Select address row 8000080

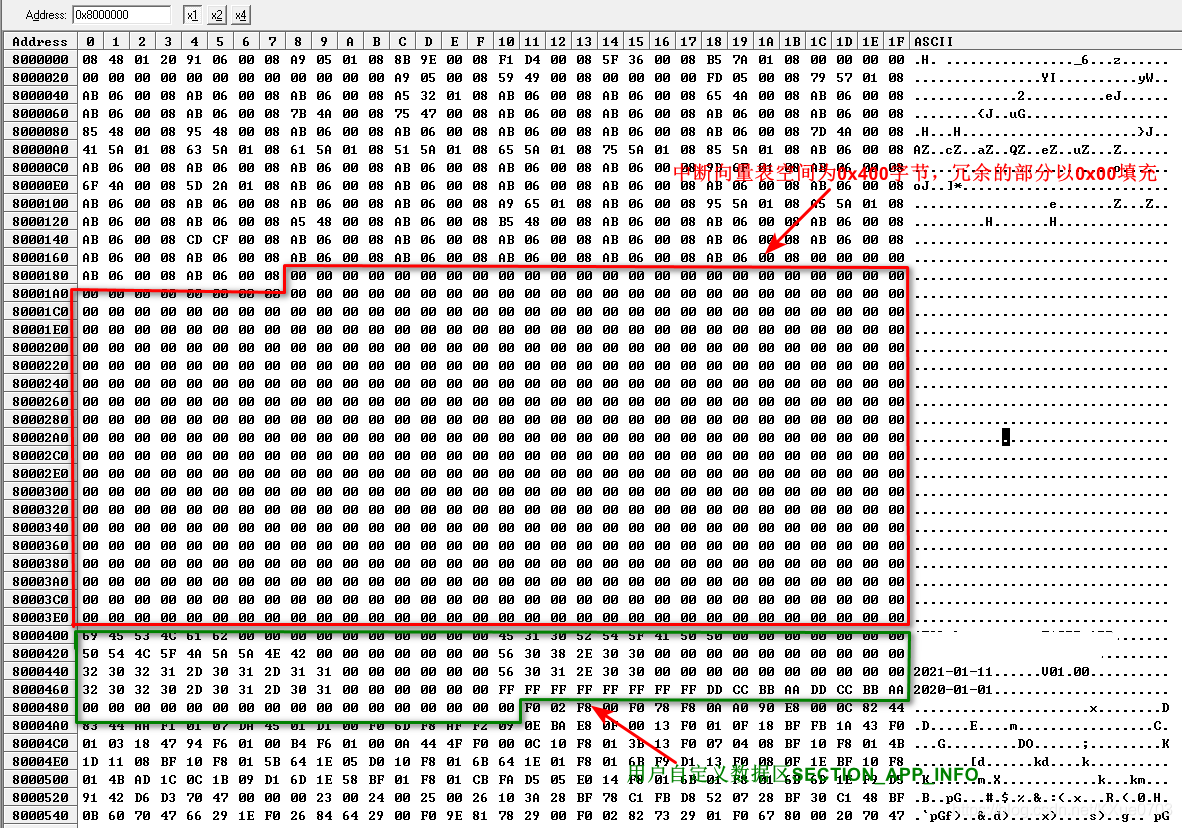point(40,131)
